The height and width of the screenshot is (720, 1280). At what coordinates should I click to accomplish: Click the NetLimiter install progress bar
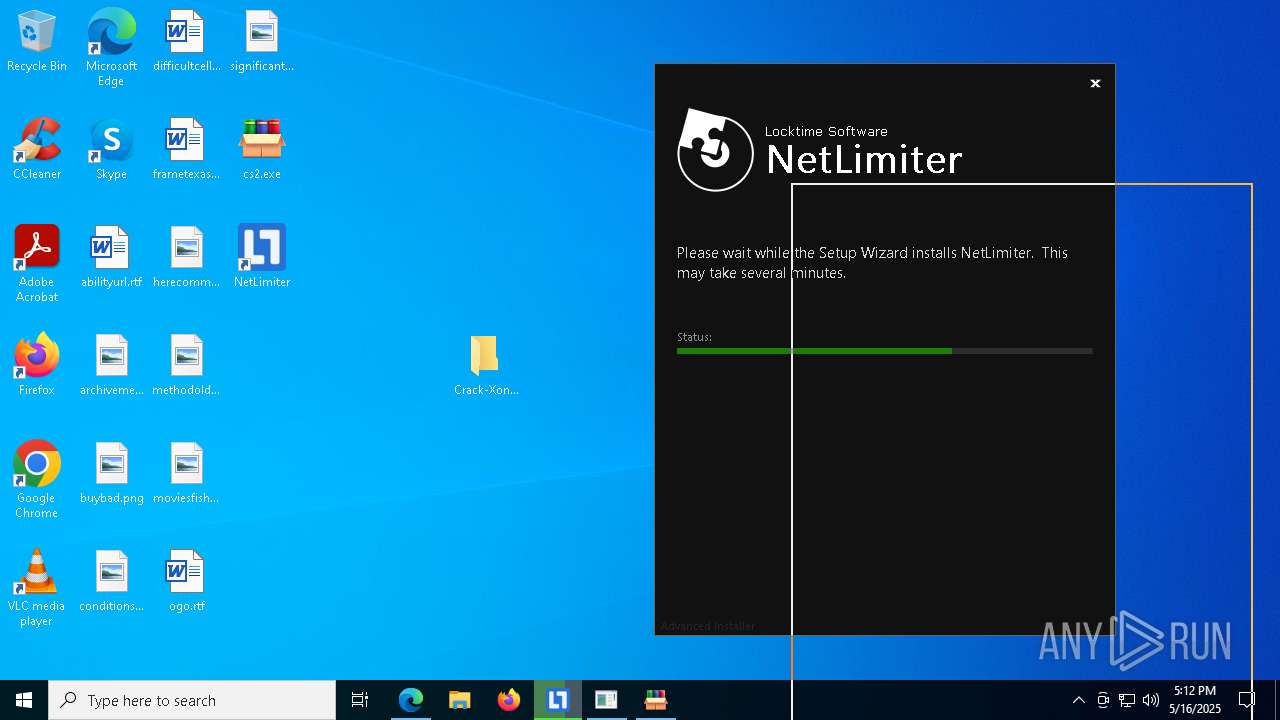(884, 351)
